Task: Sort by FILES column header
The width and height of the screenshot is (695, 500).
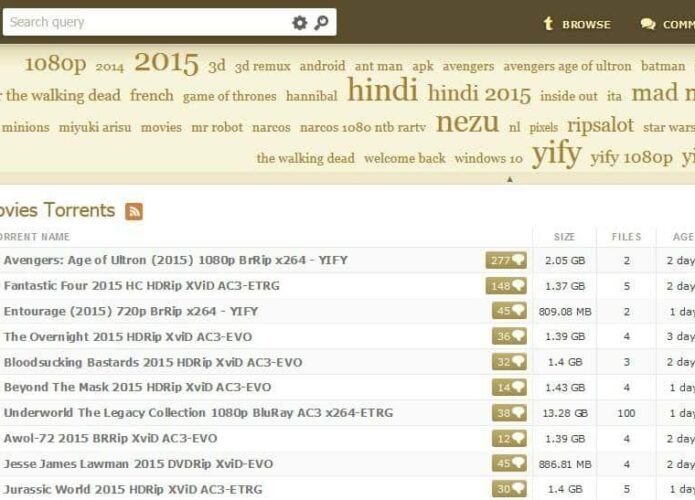Action: (626, 237)
